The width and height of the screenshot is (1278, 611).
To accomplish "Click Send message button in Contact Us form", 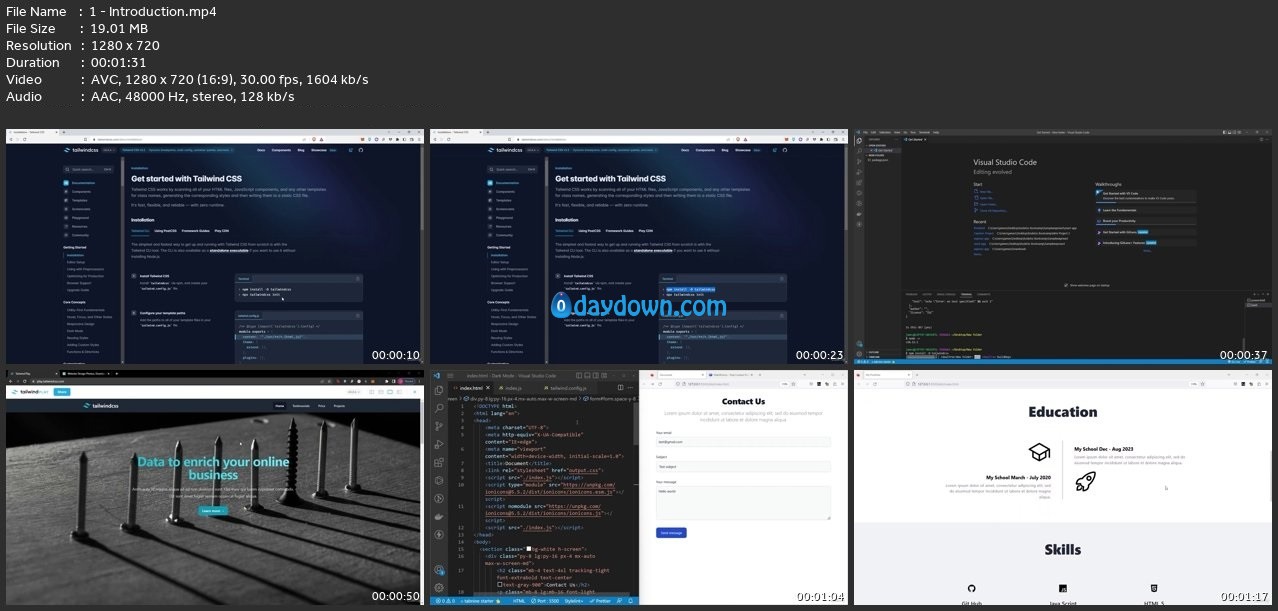I will click(x=671, y=533).
